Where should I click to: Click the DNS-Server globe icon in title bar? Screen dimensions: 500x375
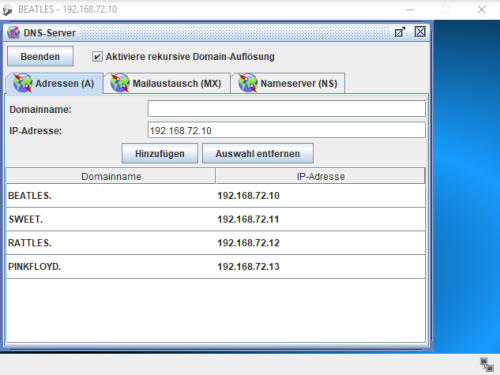[13, 33]
